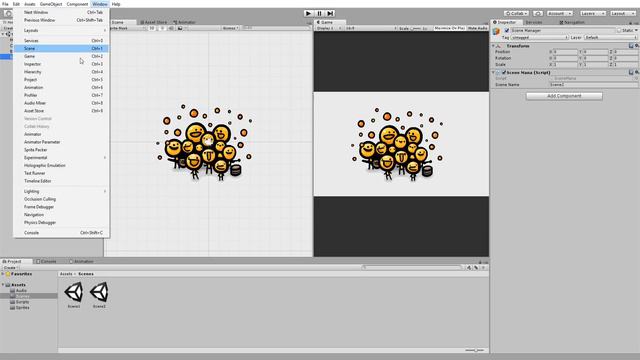Adjust the Project thumbnail size slider
The width and height of the screenshot is (640, 360).
pyautogui.click(x=475, y=350)
